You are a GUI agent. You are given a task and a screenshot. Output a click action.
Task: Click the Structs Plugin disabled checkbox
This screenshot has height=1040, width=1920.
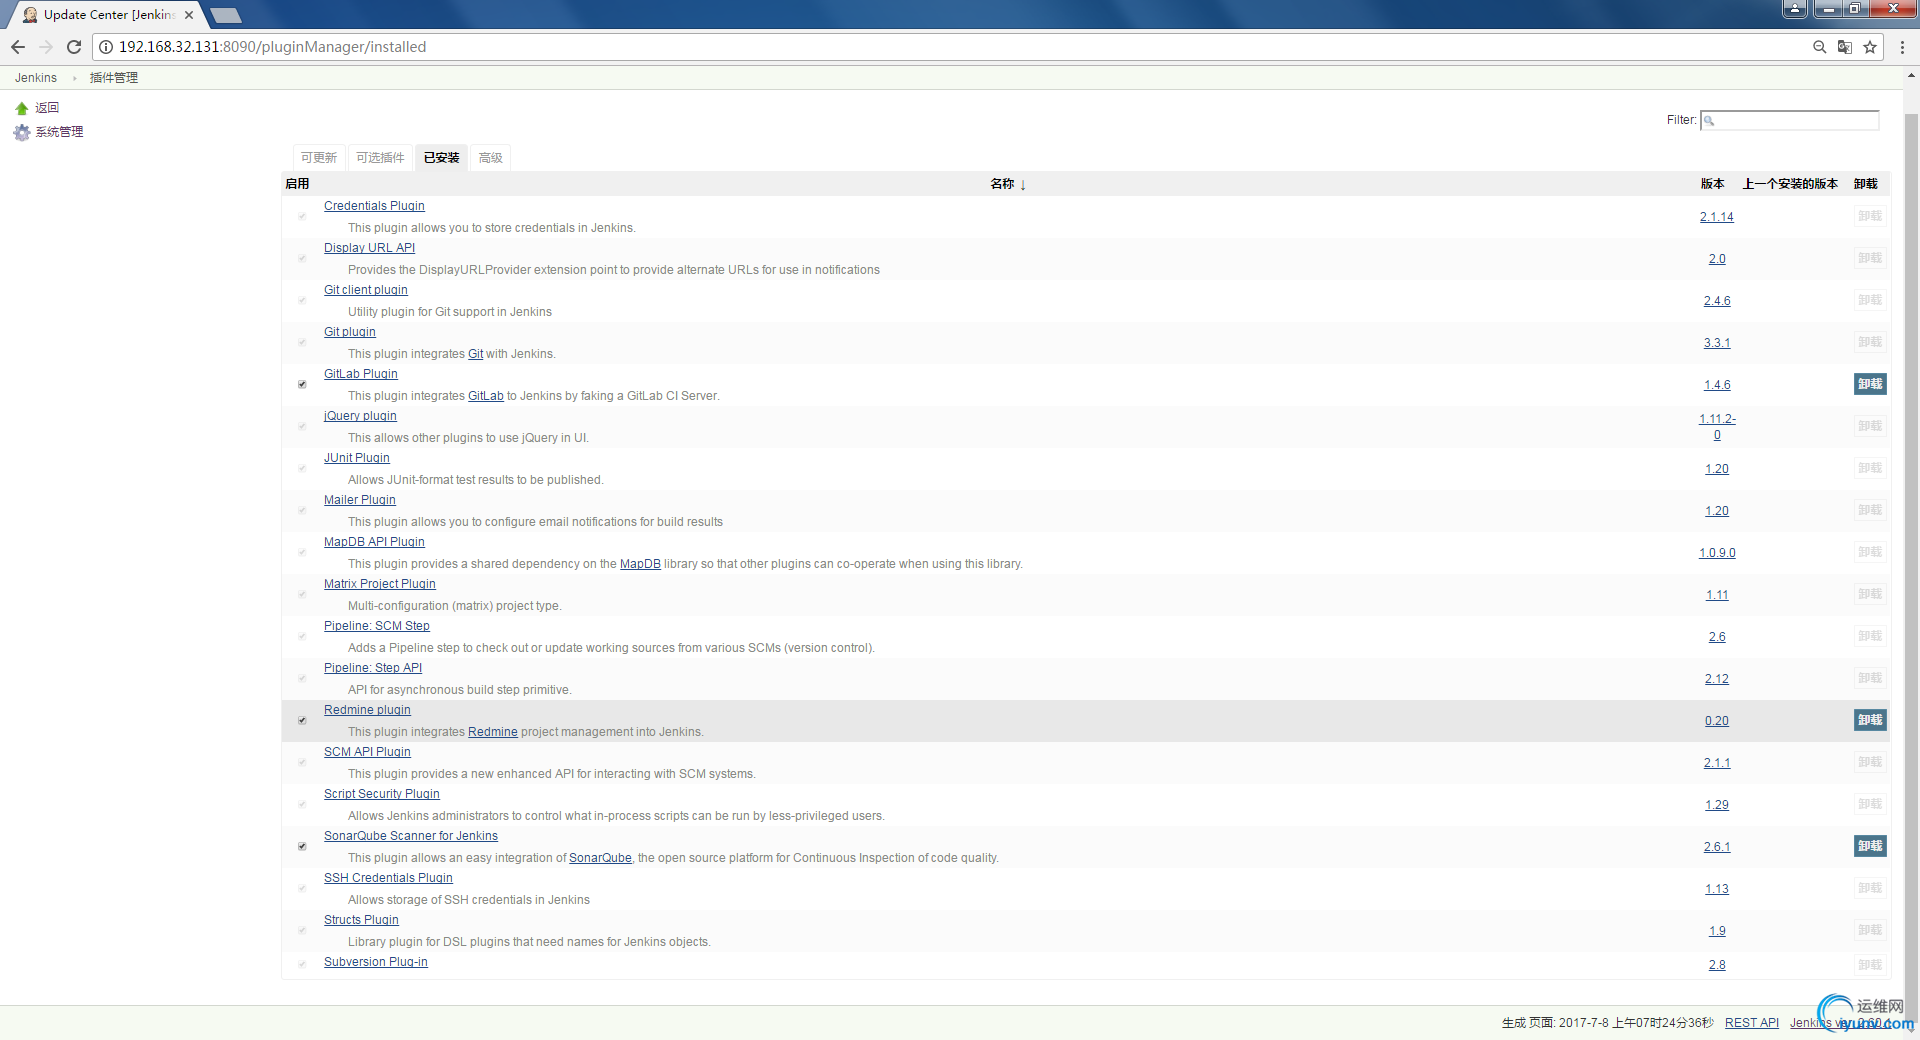(302, 930)
